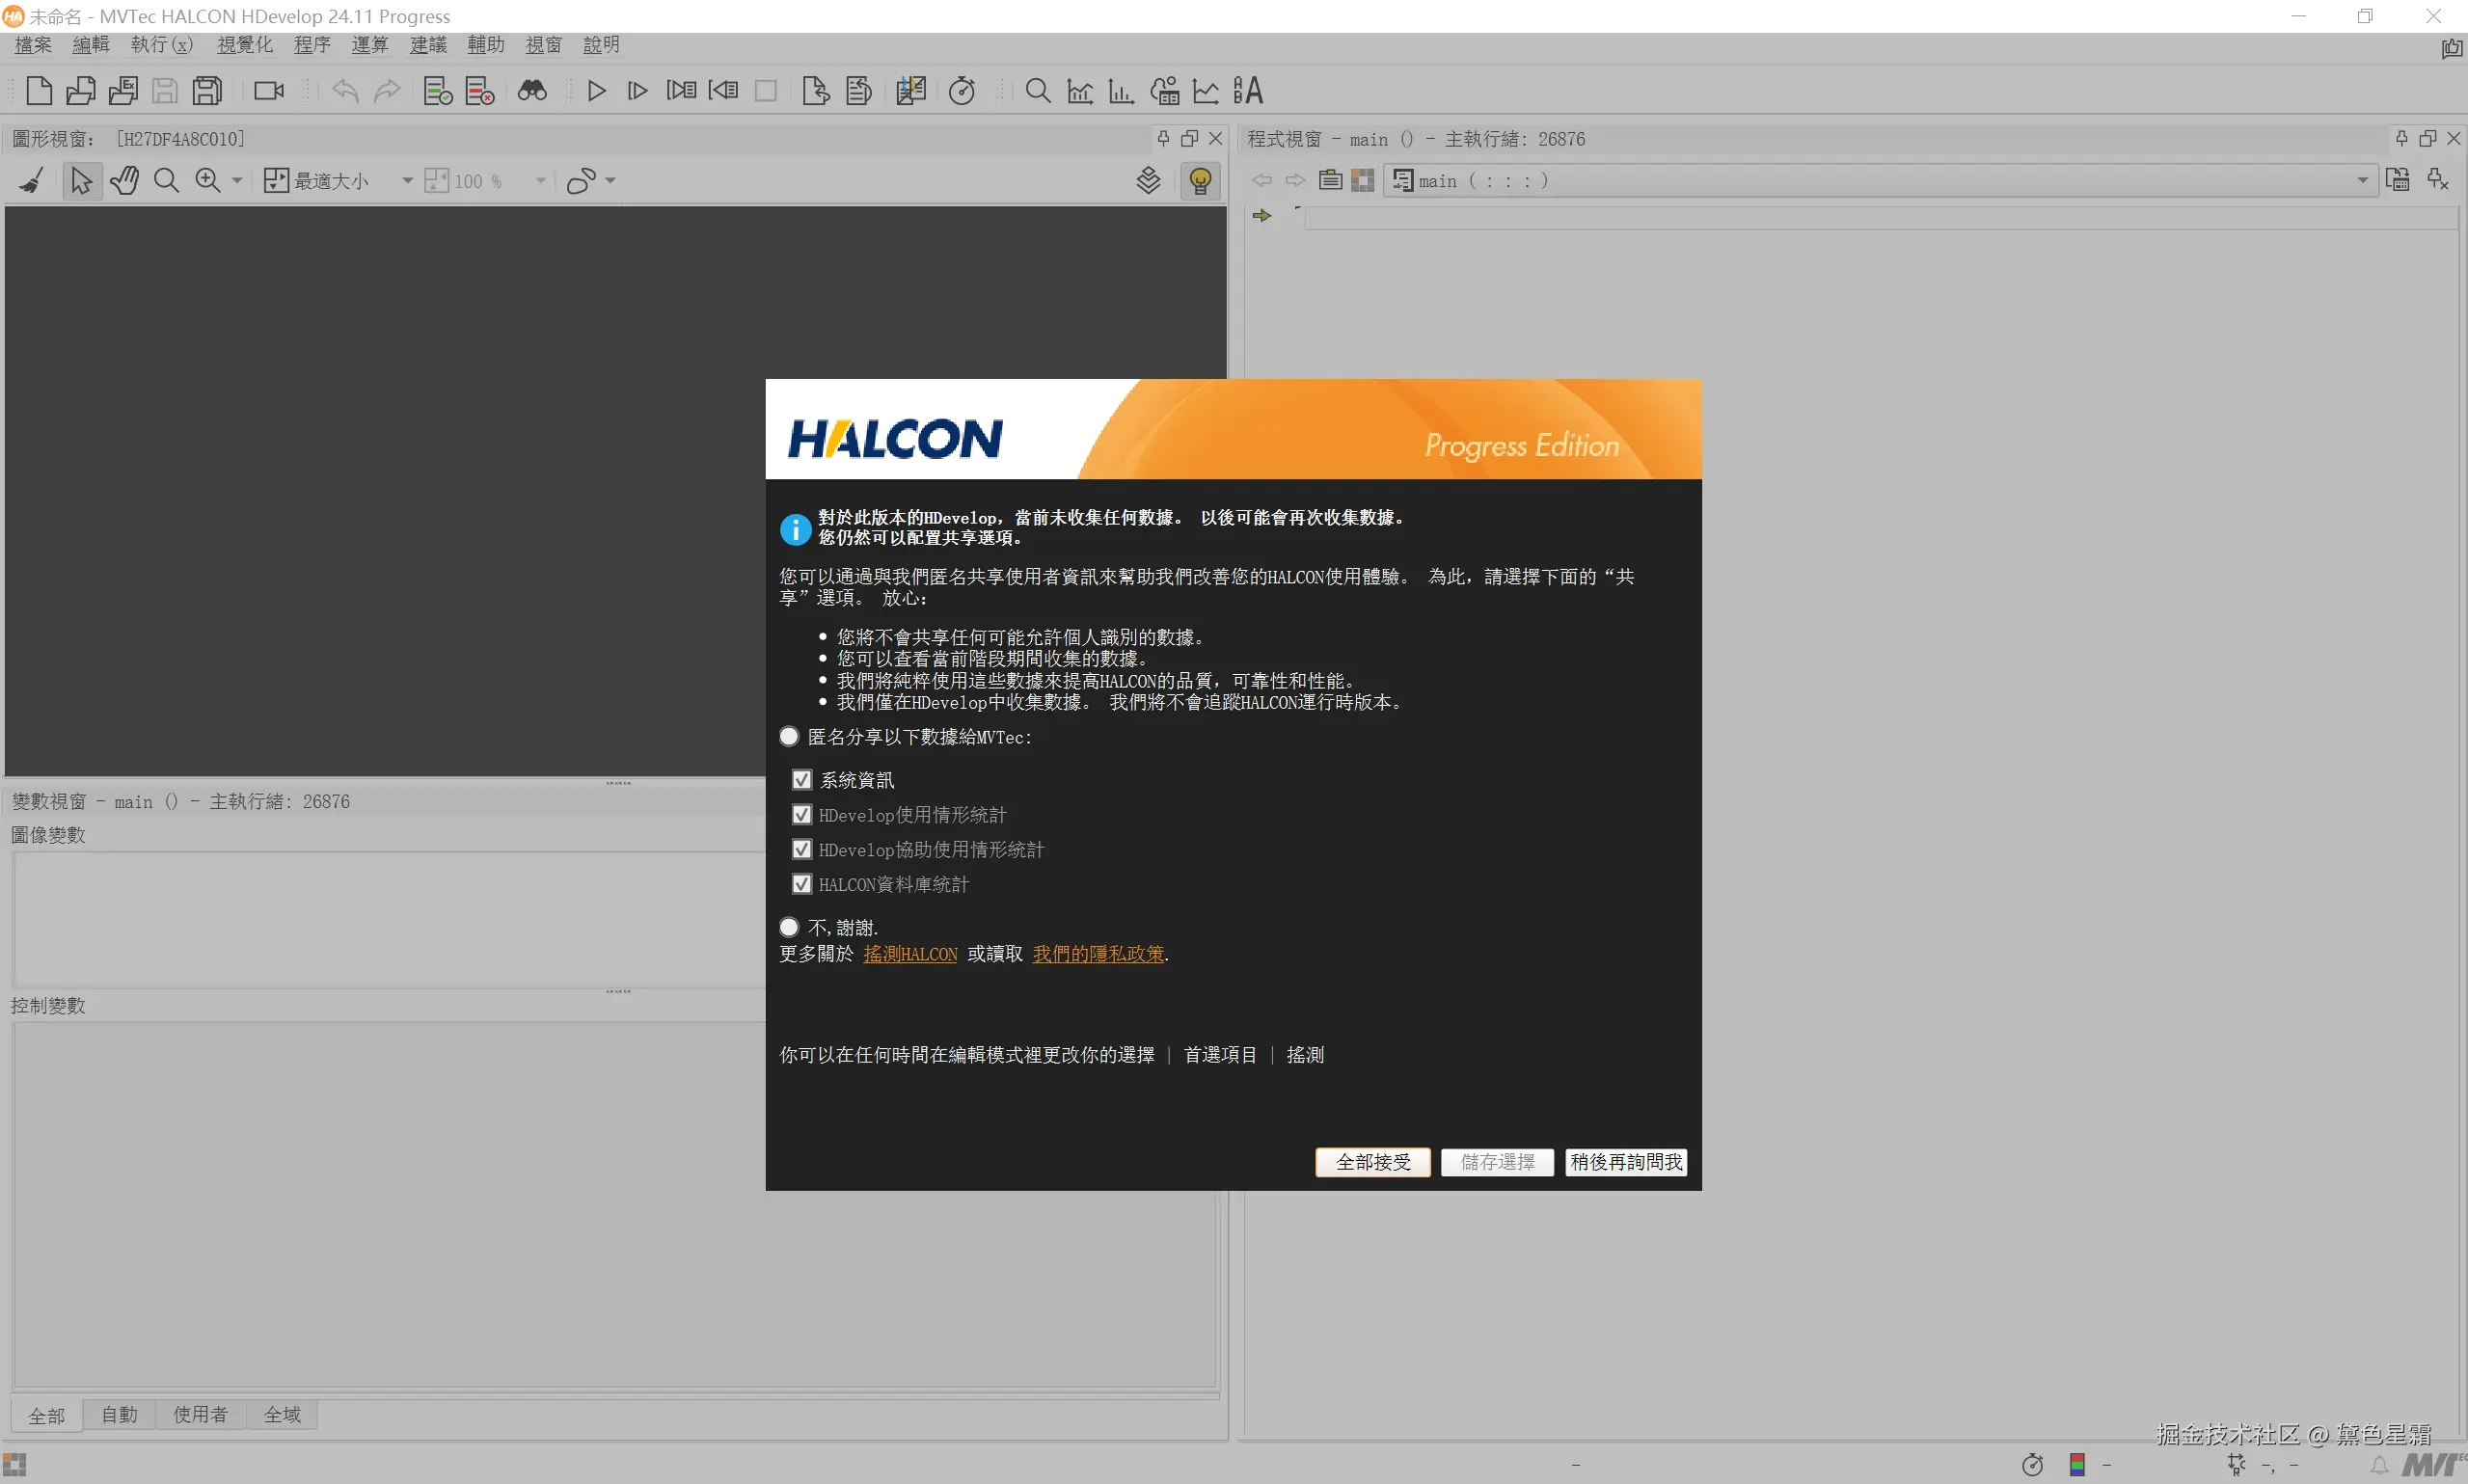2468x1484 pixels.
Task: Switch to the 使用者 variables tab
Action: tap(200, 1414)
